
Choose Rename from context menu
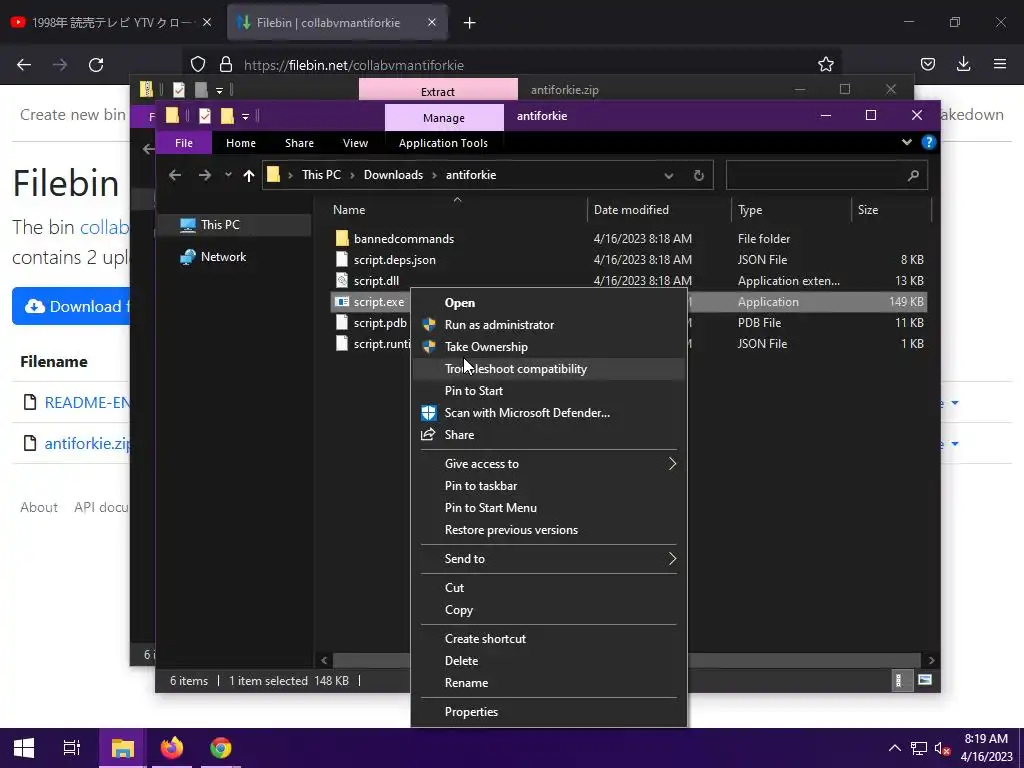click(x=466, y=683)
